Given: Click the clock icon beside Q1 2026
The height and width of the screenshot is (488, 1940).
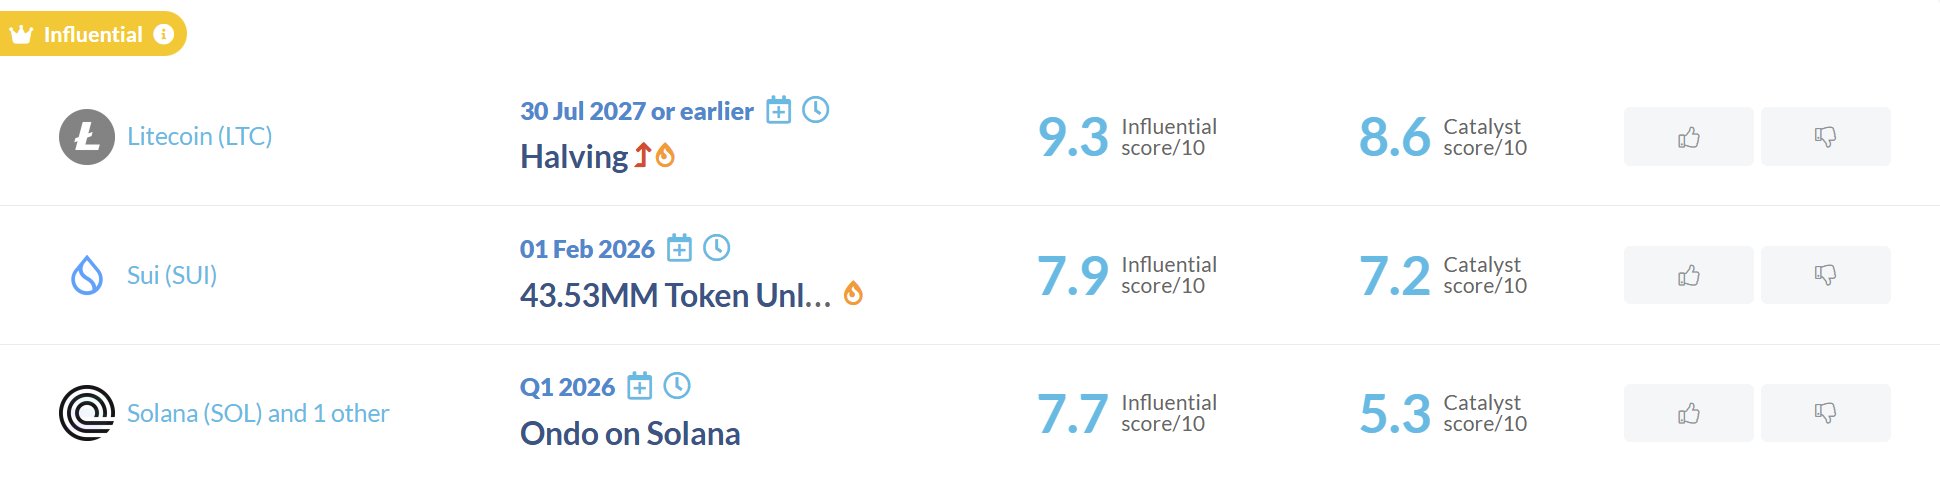Looking at the screenshot, I should 677,385.
